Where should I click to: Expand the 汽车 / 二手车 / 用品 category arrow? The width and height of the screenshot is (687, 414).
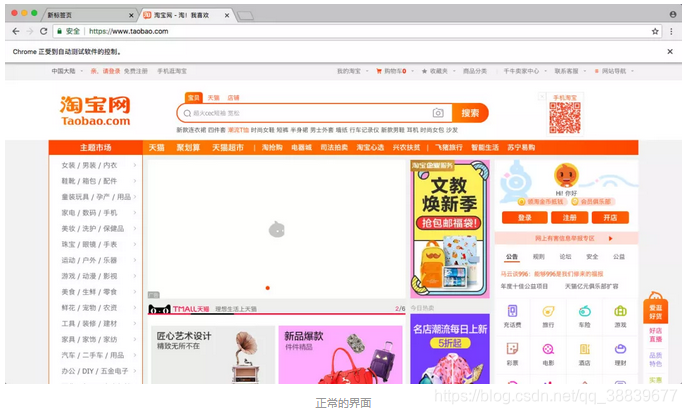[x=135, y=355]
